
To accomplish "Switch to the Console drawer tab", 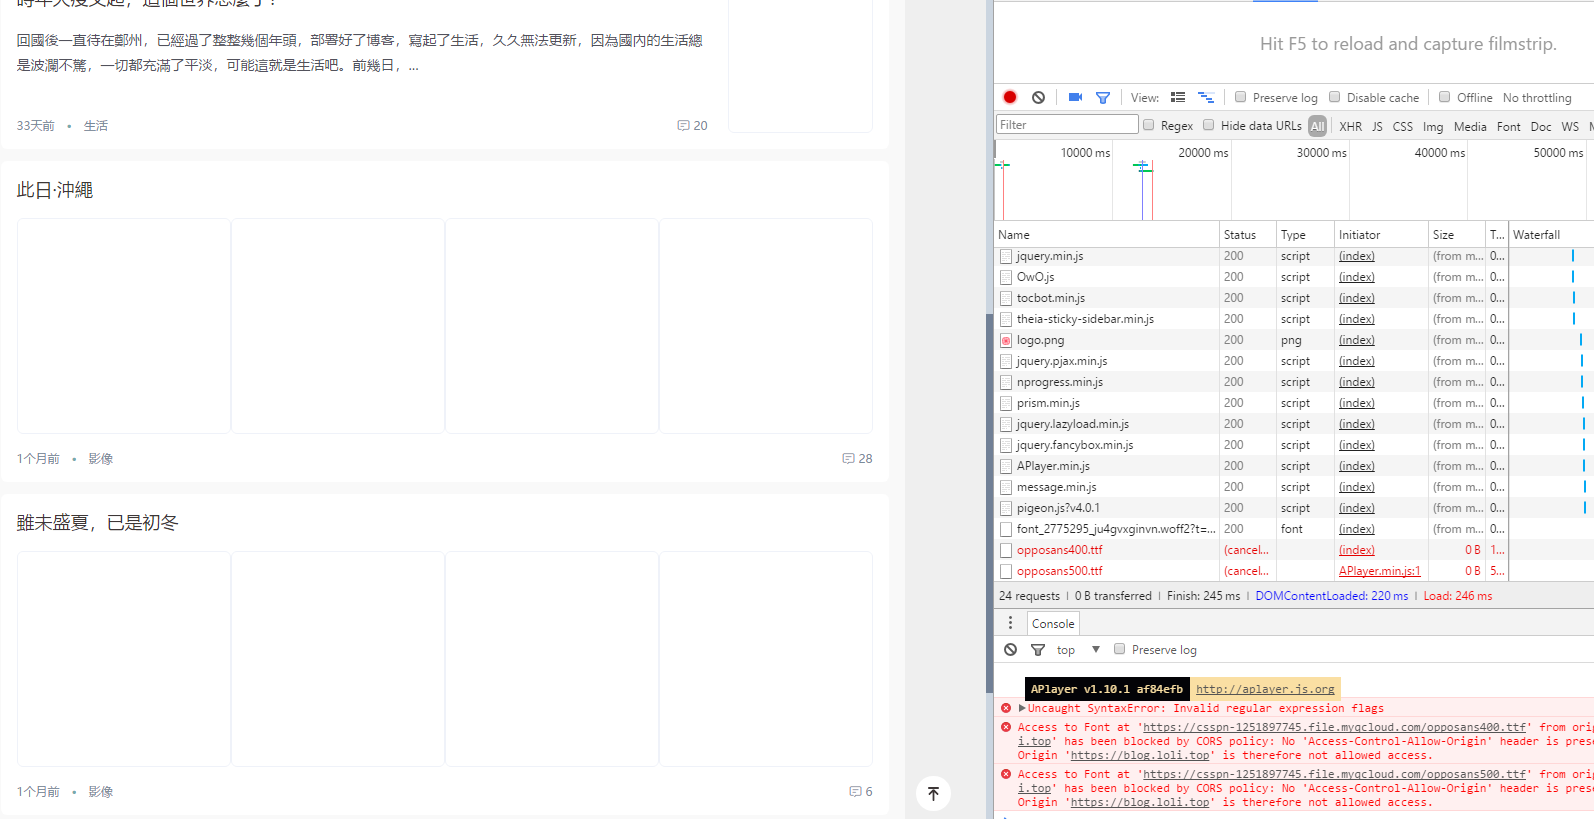I will click(1053, 624).
